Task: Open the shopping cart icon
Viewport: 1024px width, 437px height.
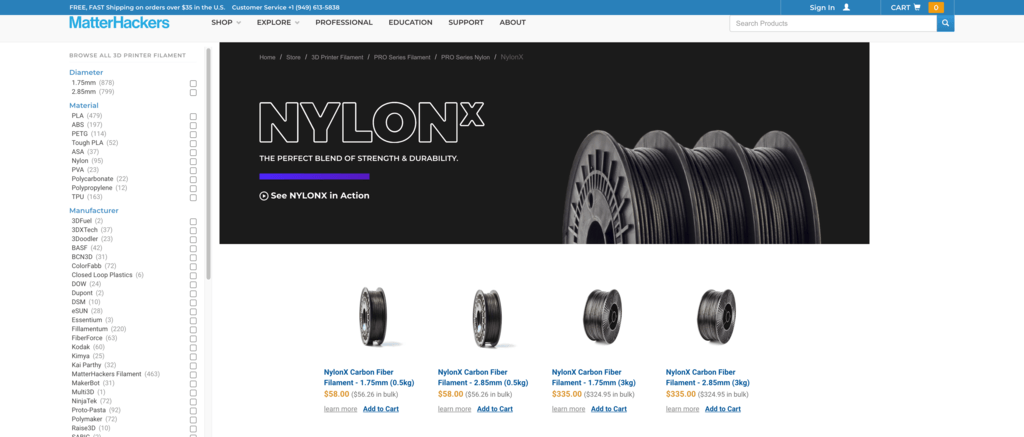Action: pos(917,7)
